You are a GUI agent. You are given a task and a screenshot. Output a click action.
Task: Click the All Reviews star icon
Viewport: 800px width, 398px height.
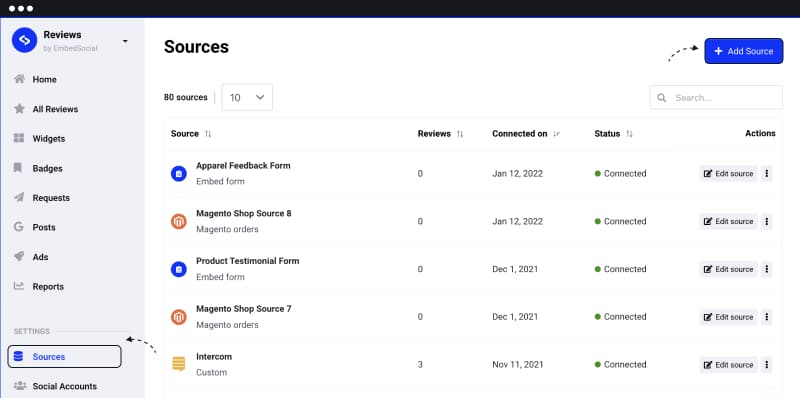coord(19,109)
